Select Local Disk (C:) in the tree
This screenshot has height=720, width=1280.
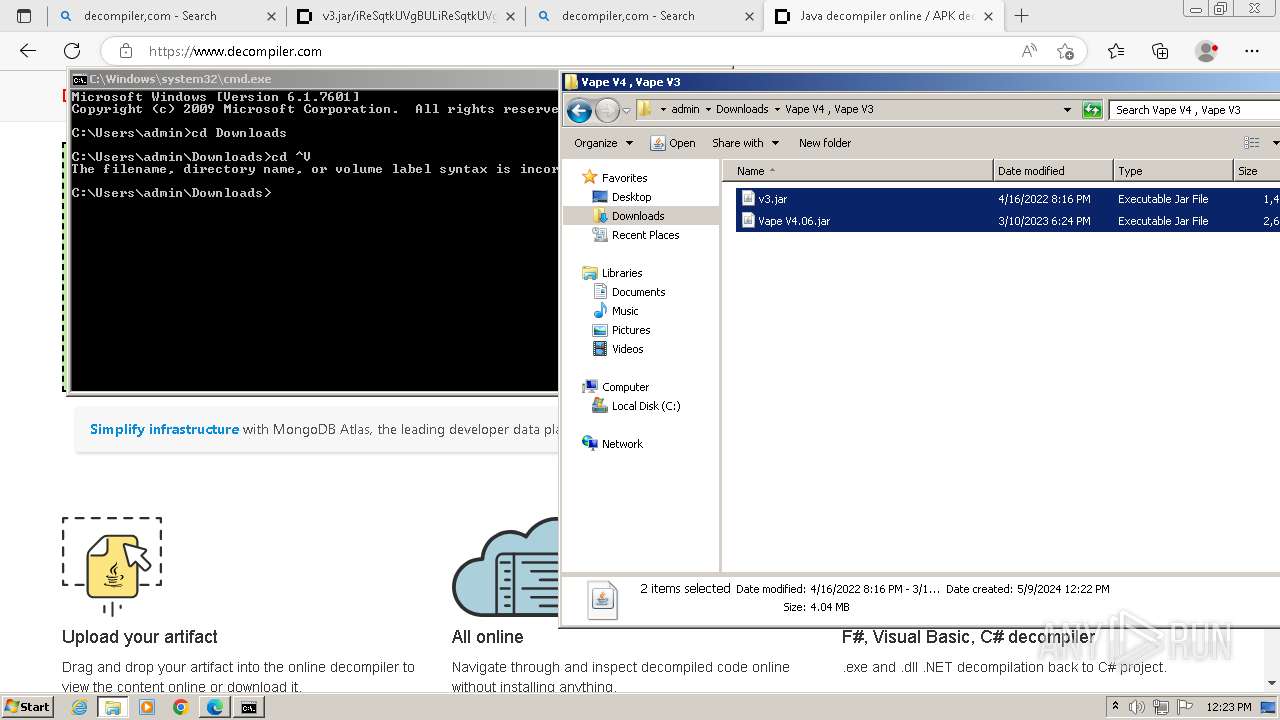(645, 406)
